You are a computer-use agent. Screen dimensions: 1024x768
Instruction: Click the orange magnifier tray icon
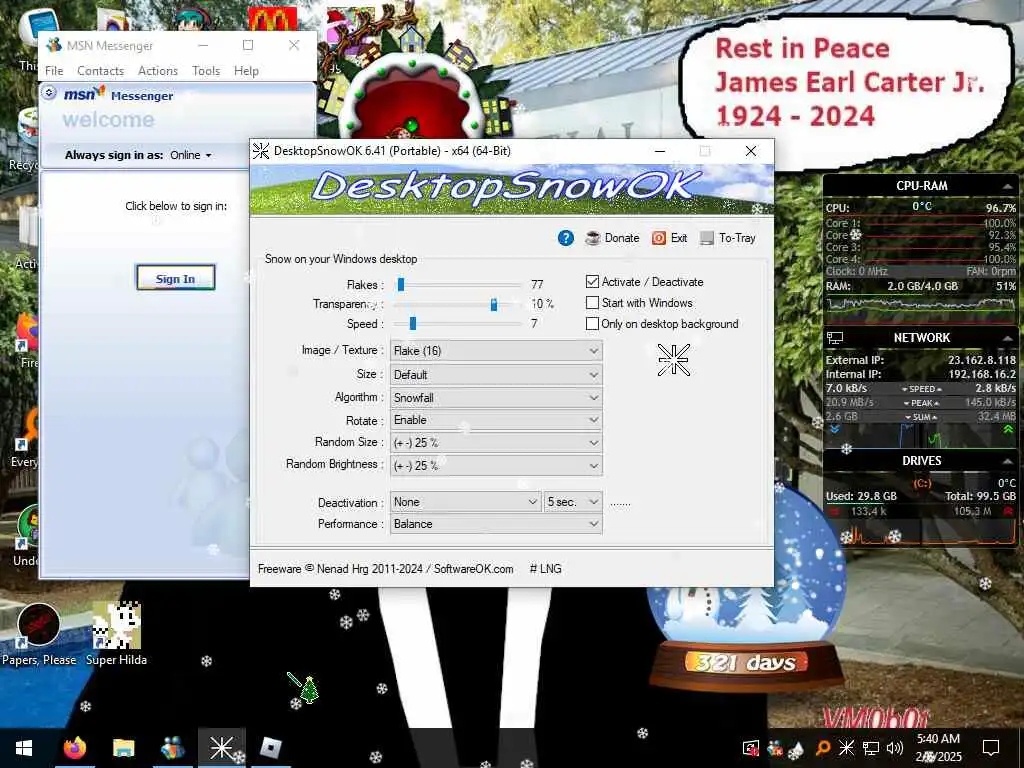pyautogui.click(x=823, y=748)
